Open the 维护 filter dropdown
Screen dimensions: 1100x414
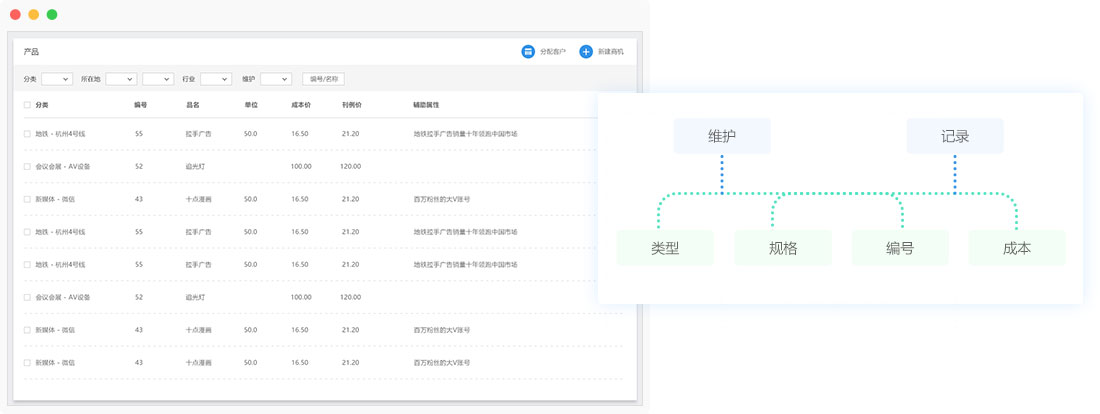(275, 79)
